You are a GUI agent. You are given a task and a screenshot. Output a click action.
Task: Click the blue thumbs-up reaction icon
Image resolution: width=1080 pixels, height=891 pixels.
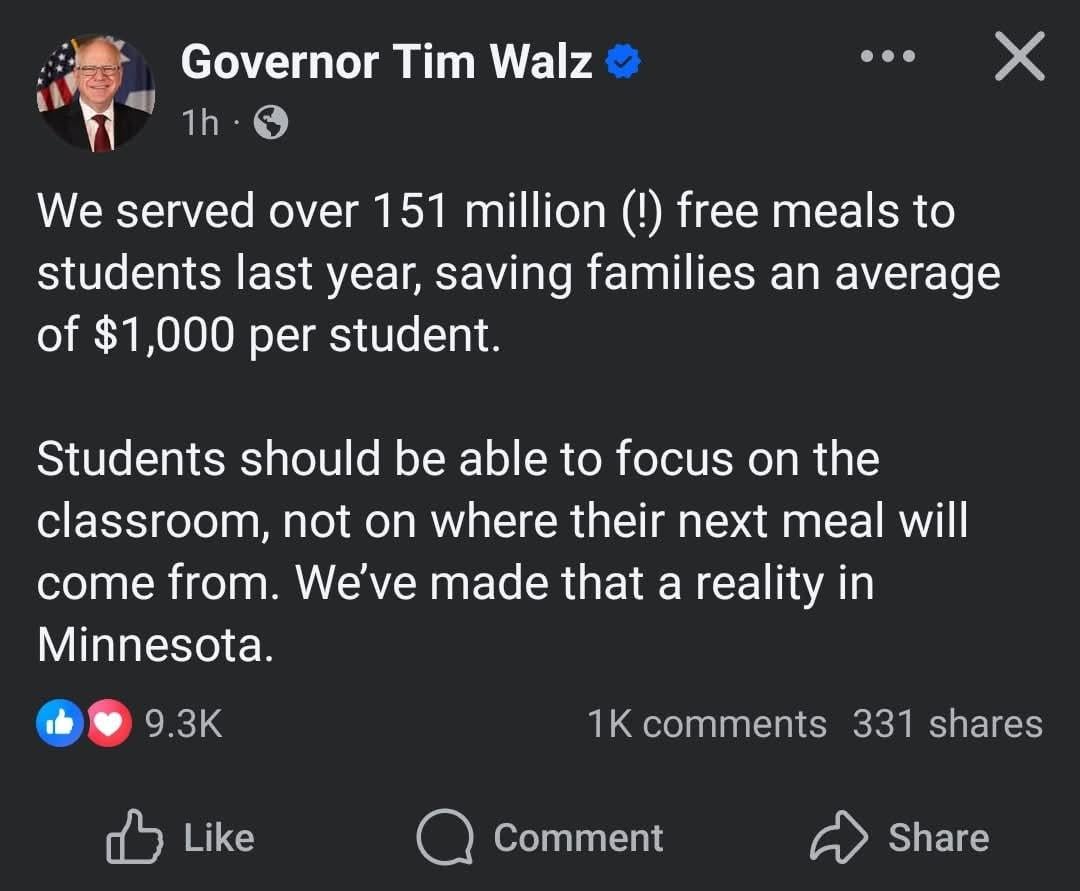[61, 723]
